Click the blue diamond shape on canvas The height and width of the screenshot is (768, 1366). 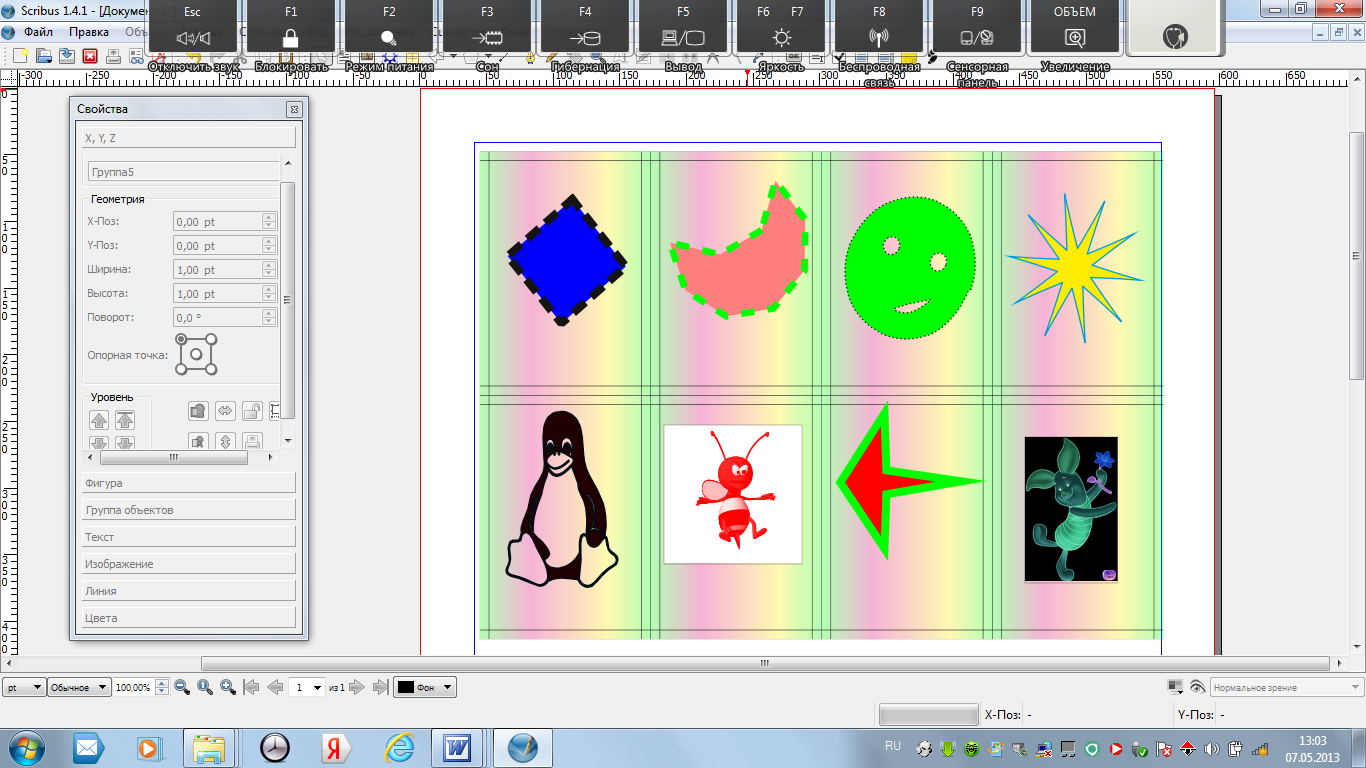567,261
